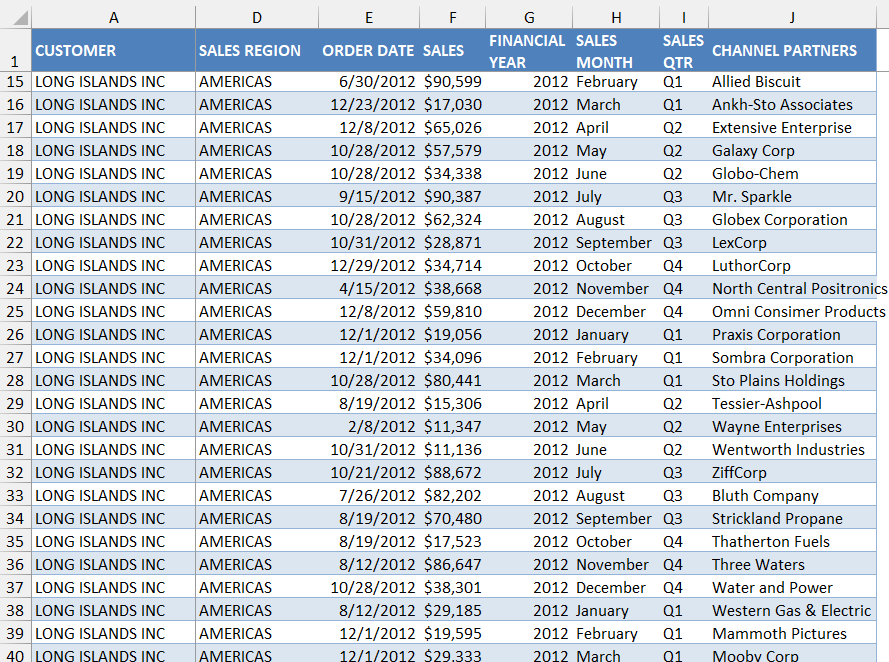Select column G header

pos(529,18)
